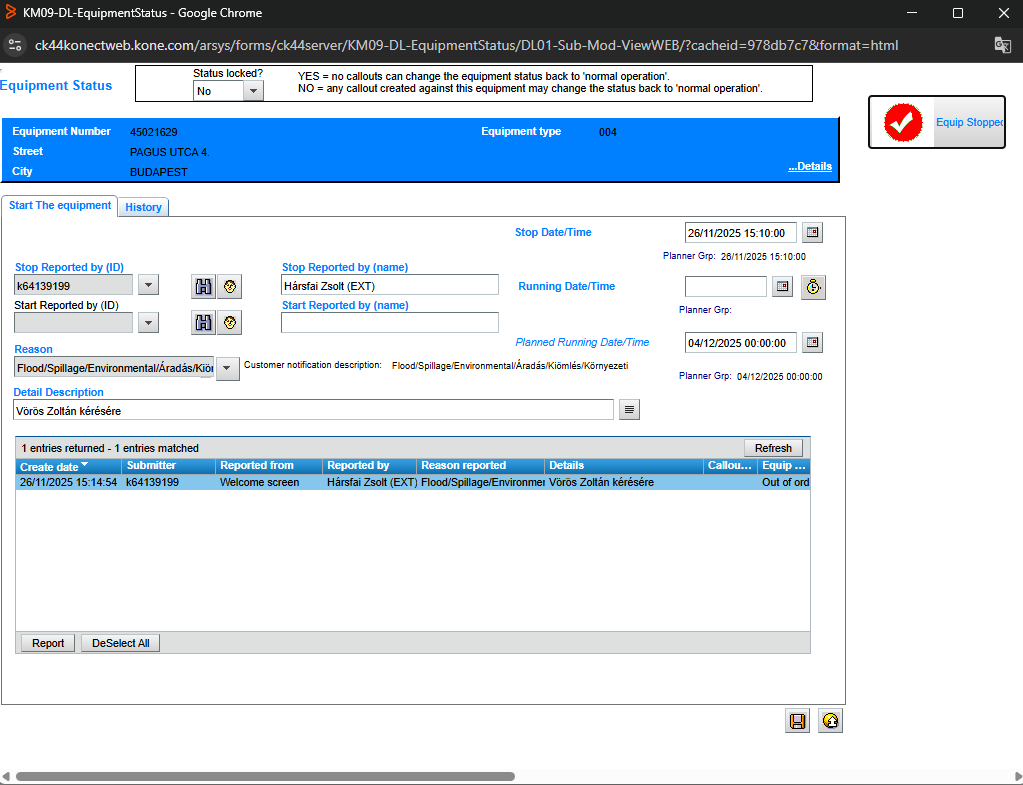Expand the Detail Description text editor icon
This screenshot has width=1023, height=785.
coord(629,410)
